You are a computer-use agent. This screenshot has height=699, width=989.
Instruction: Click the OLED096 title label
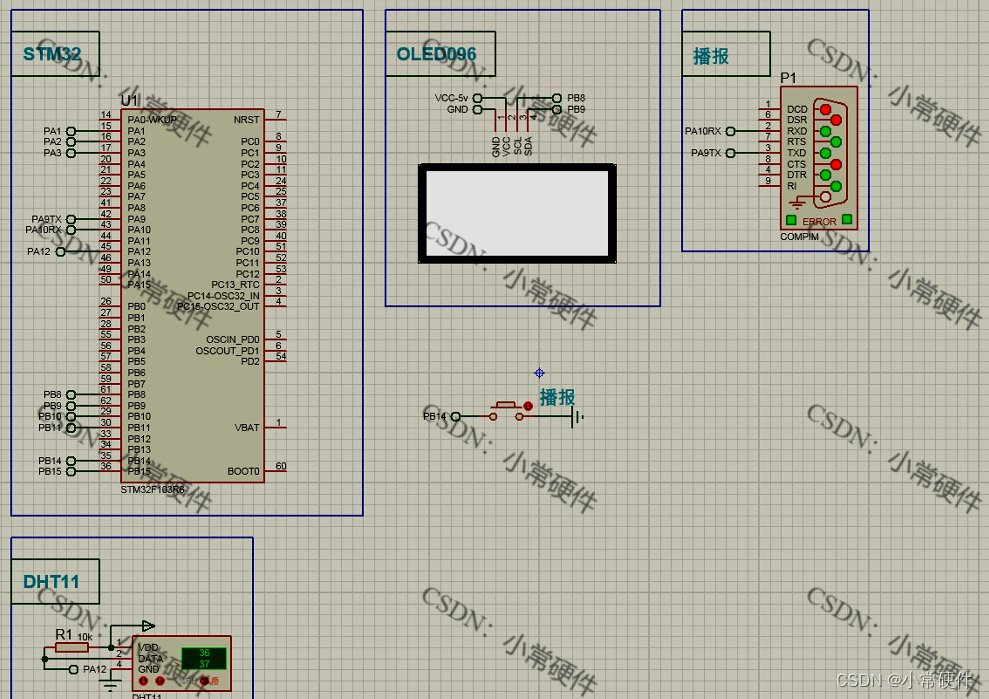436,54
